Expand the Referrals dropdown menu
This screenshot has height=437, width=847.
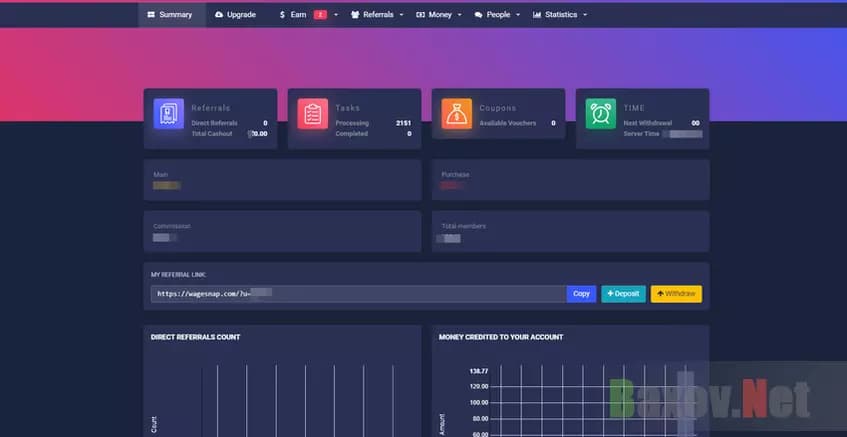click(x=378, y=15)
